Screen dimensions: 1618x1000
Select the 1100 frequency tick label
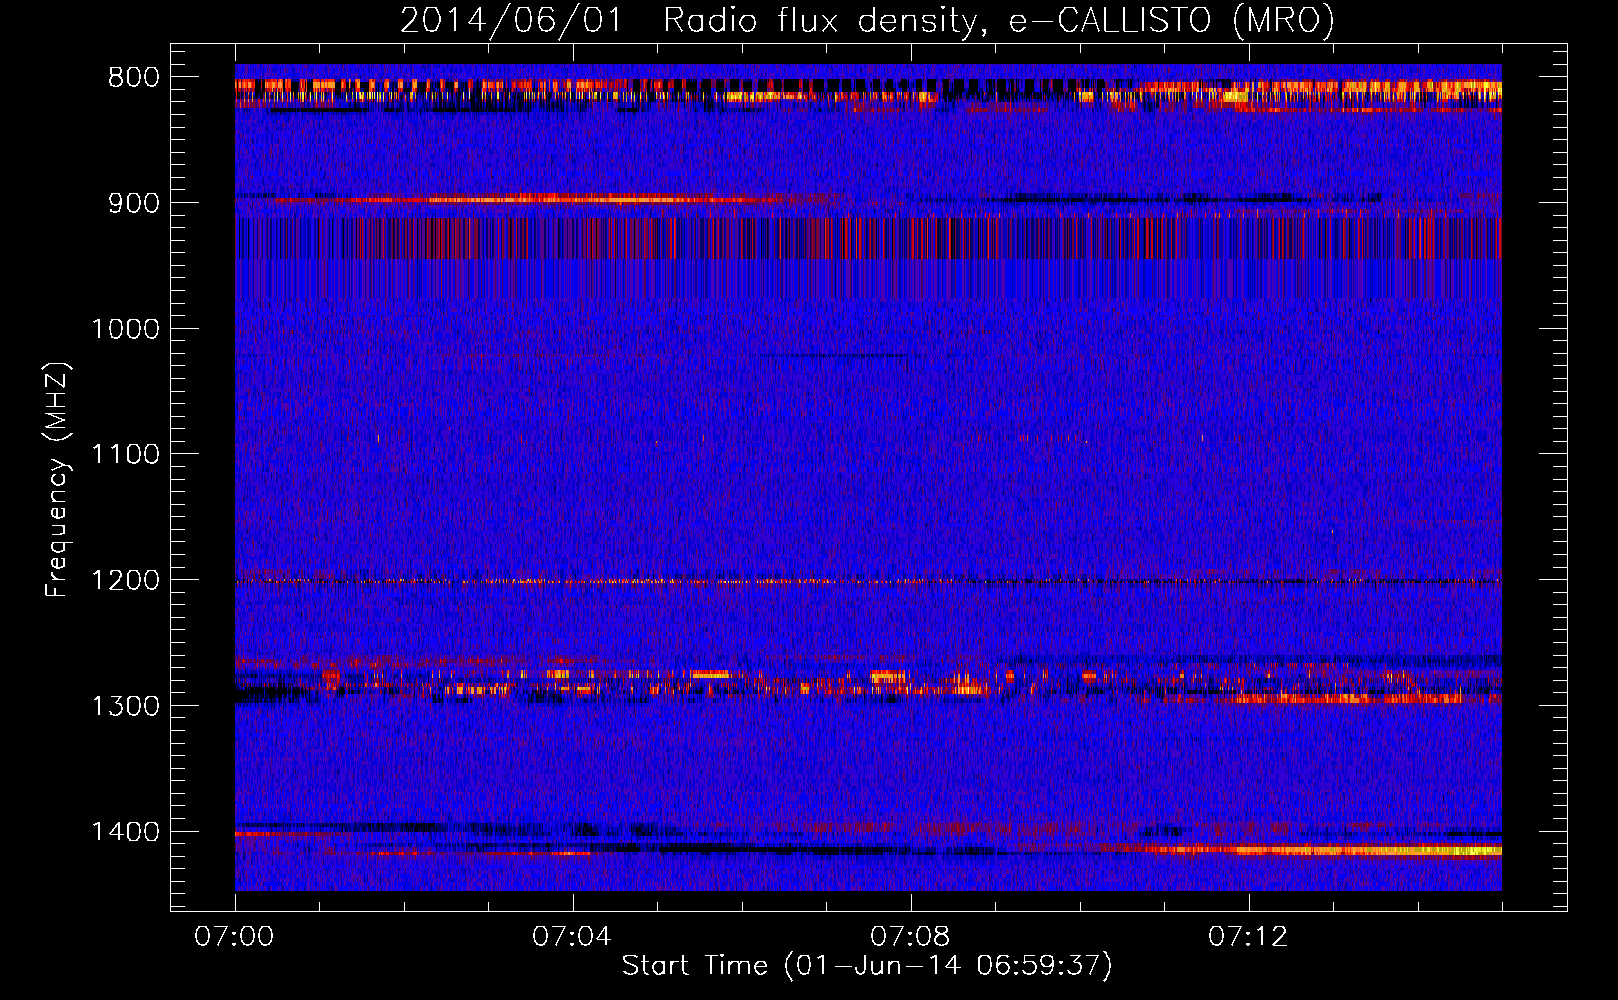[x=125, y=455]
